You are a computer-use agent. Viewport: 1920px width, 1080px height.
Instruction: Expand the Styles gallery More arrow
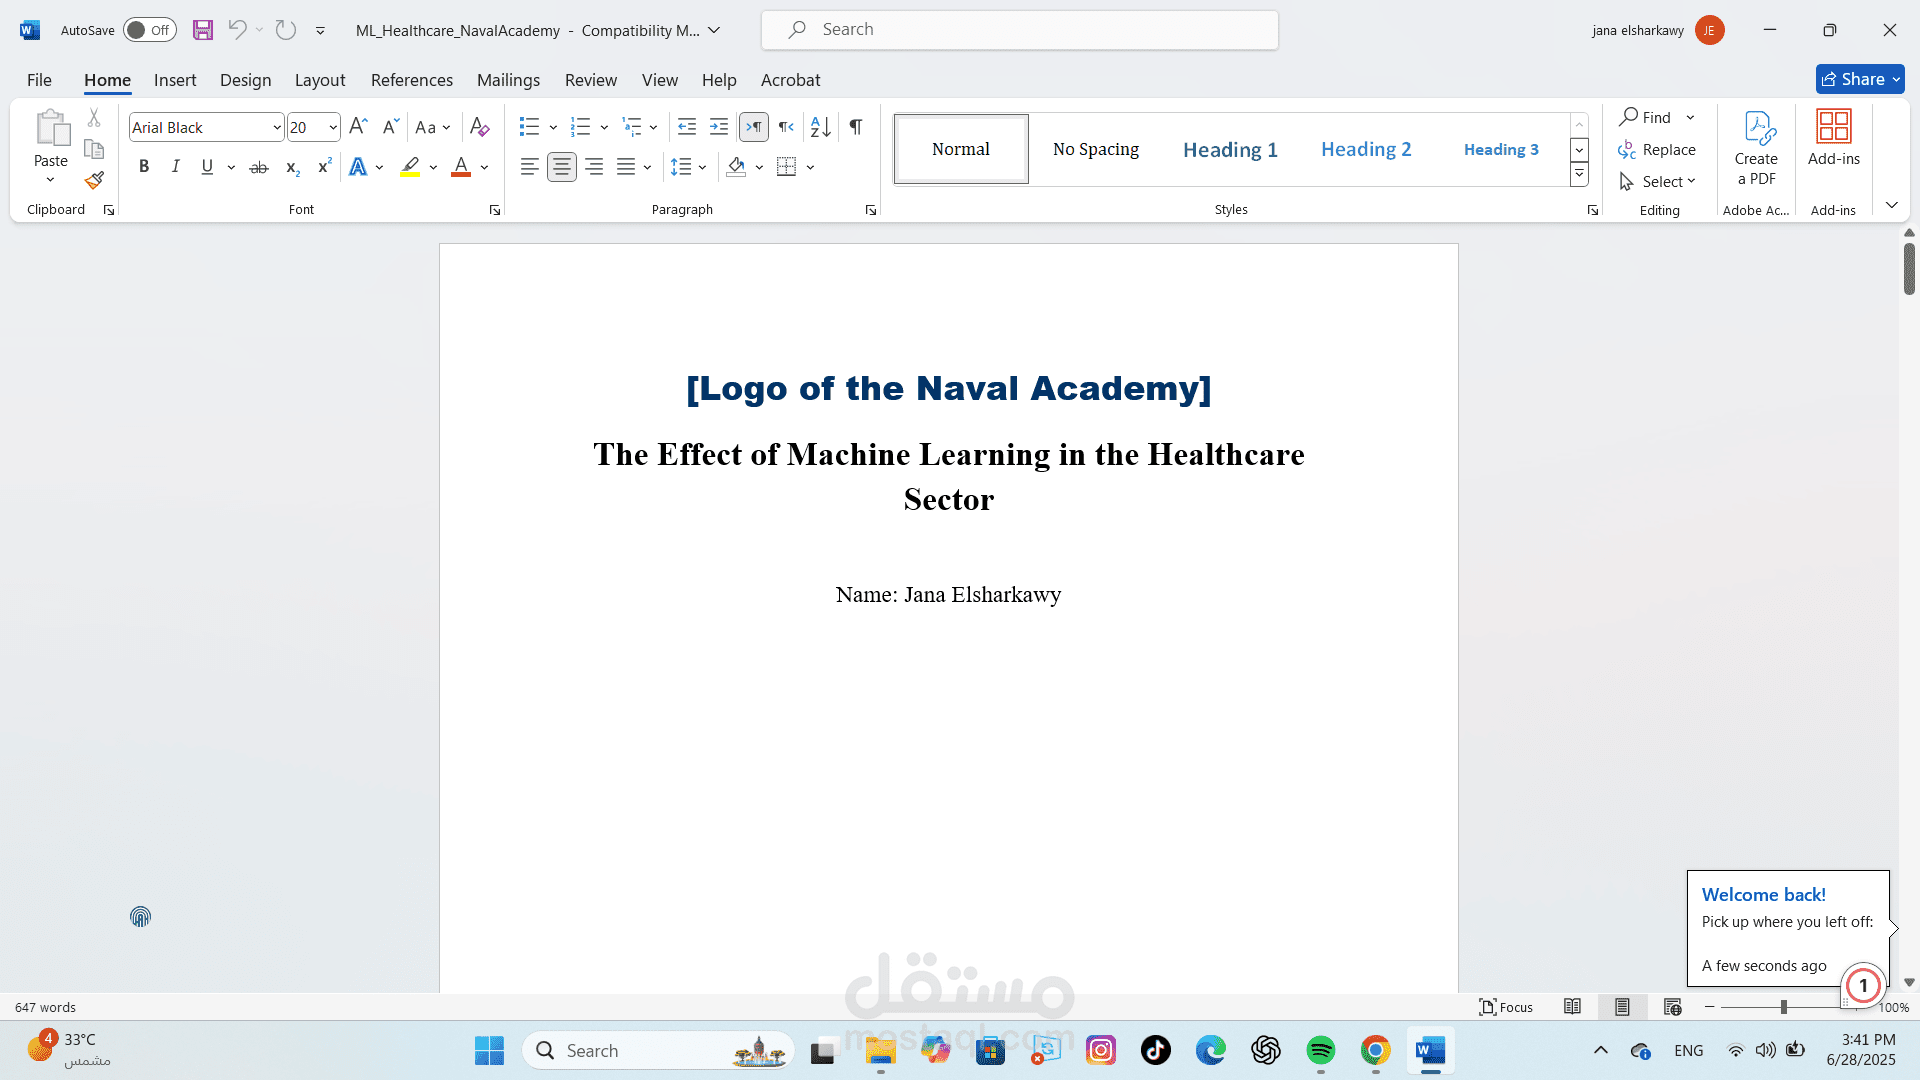point(1579,175)
